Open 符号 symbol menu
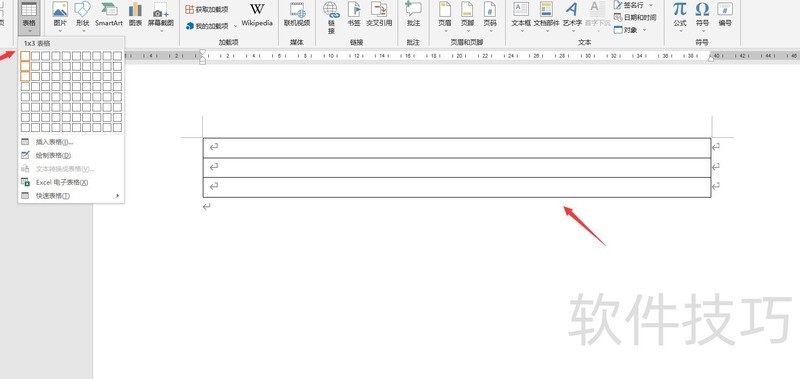This screenshot has height=379, width=800. (x=702, y=15)
